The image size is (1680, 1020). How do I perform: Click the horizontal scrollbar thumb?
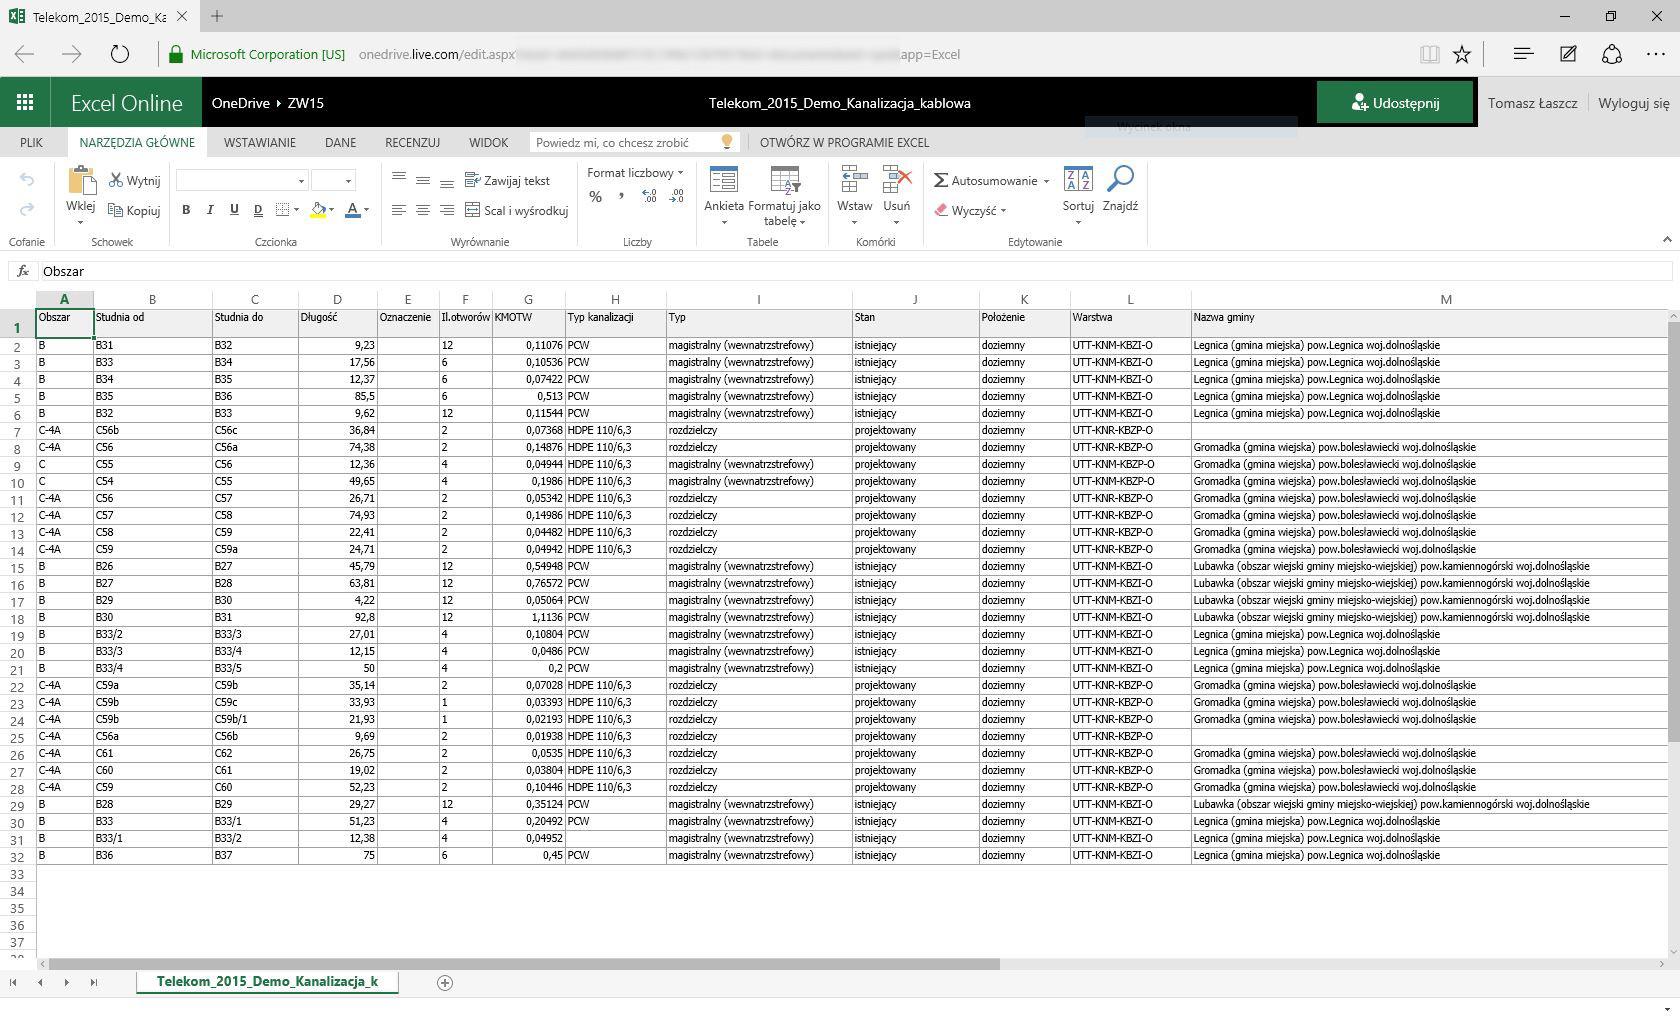tap(524, 964)
